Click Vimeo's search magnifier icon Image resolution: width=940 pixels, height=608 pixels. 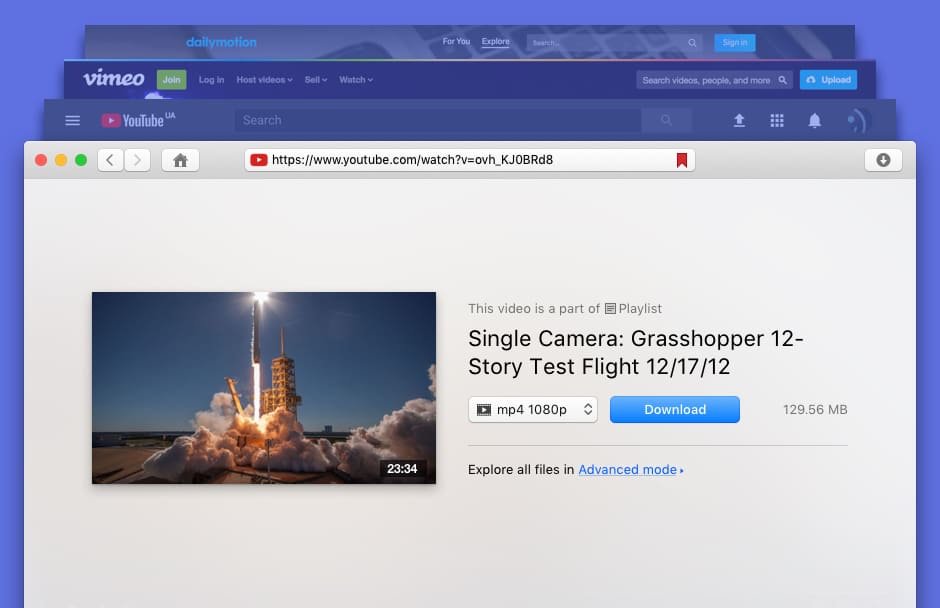[x=782, y=79]
